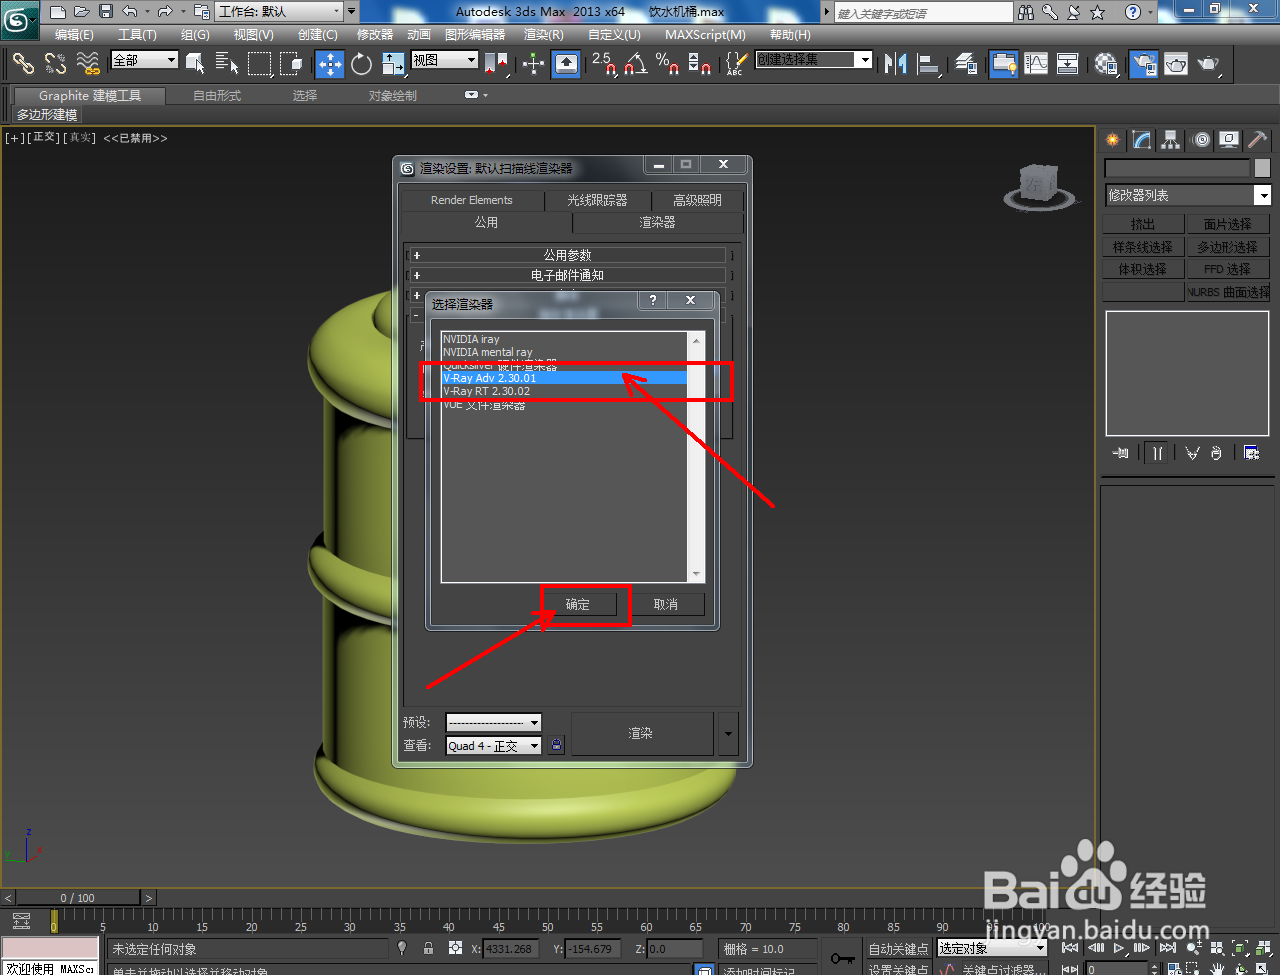Click Configure Modifier Sets icon
1280x975 pixels.
click(x=1251, y=453)
